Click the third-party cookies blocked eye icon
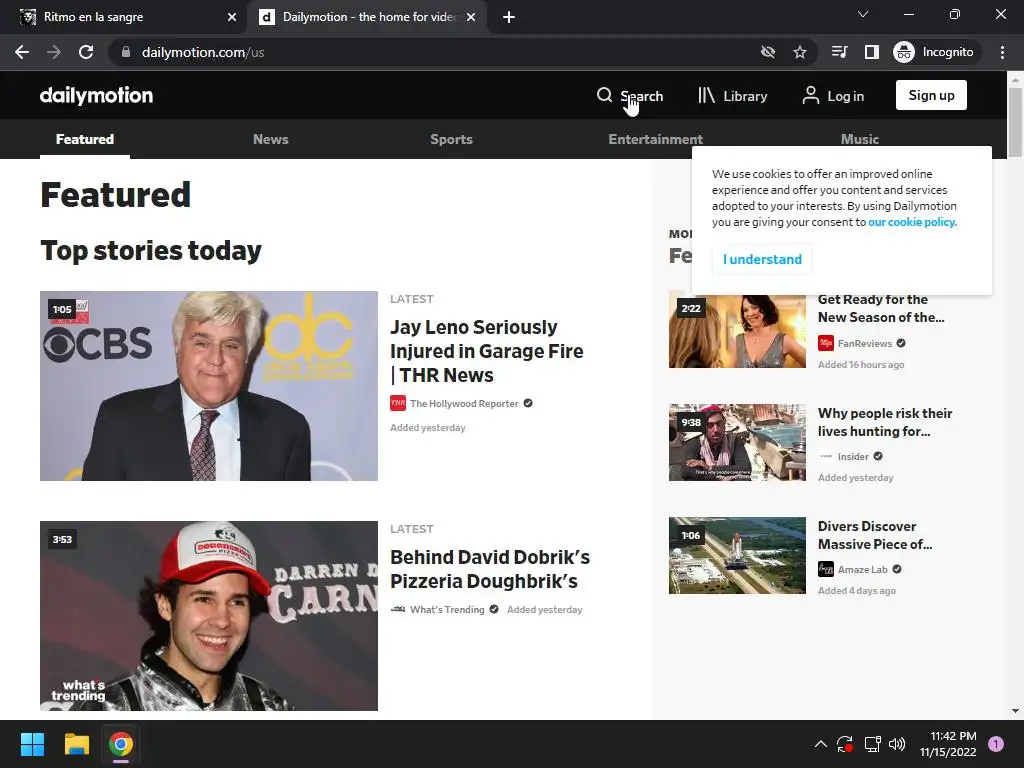The image size is (1024, 768). [768, 52]
